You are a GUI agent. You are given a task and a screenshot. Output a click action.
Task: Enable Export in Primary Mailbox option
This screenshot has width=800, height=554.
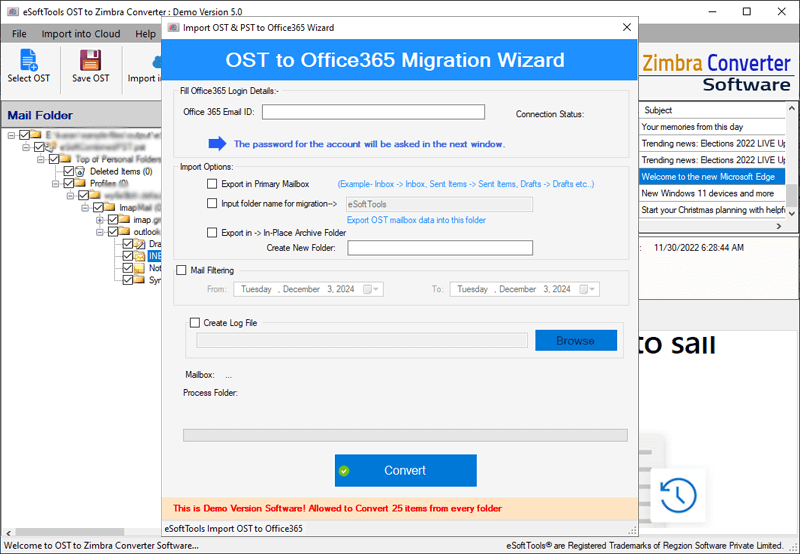212,184
